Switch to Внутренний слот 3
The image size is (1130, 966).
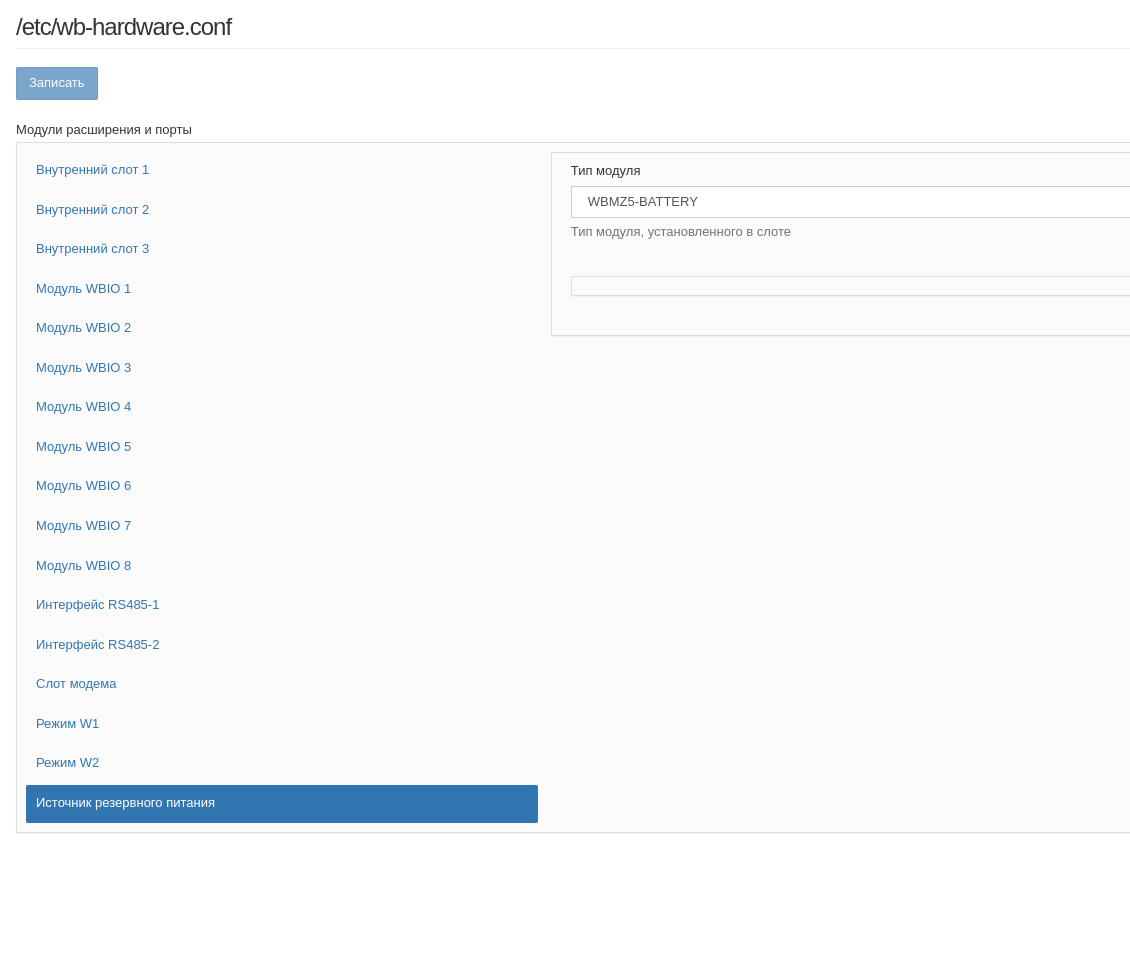[92, 249]
